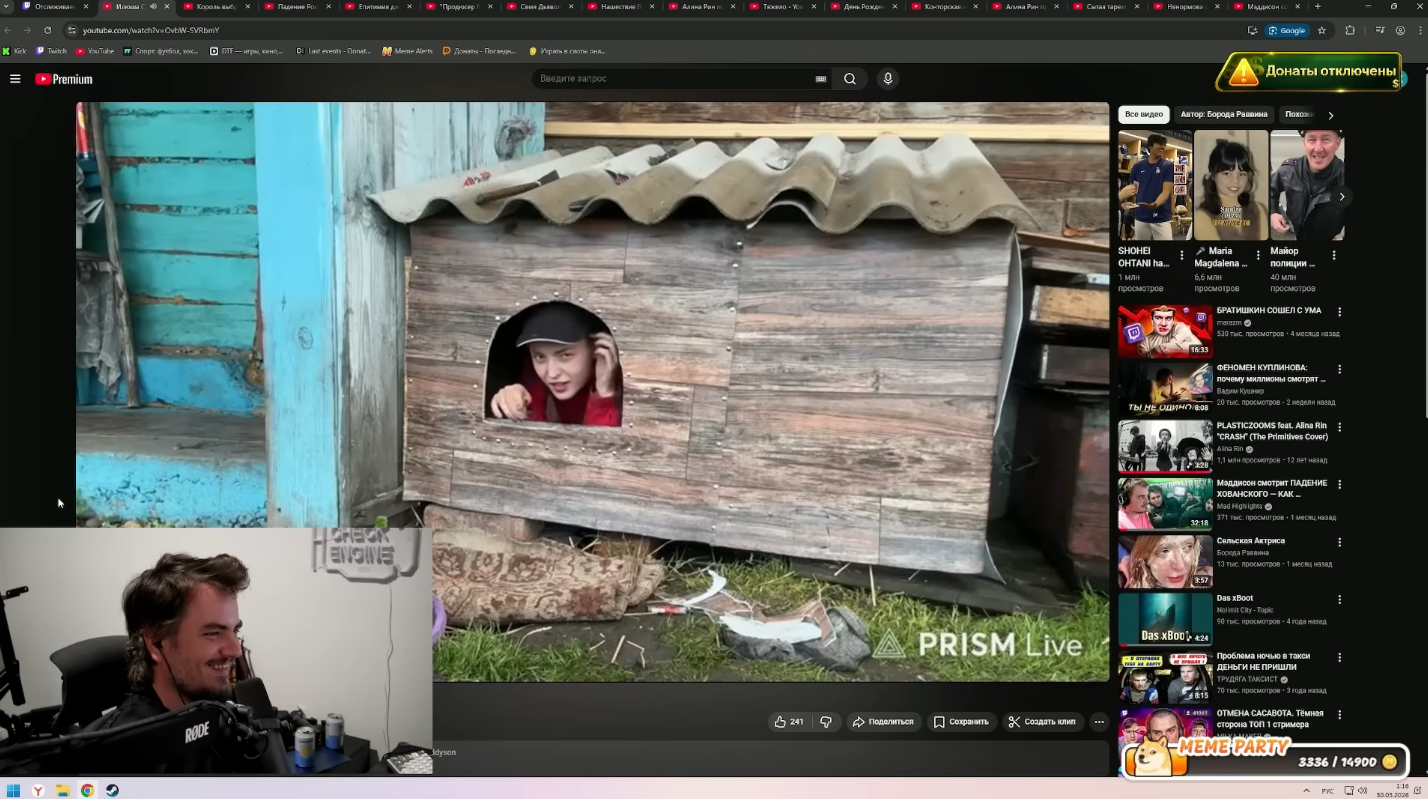The height and width of the screenshot is (799, 1428).
Task: Click the search magnifier button
Action: point(850,79)
